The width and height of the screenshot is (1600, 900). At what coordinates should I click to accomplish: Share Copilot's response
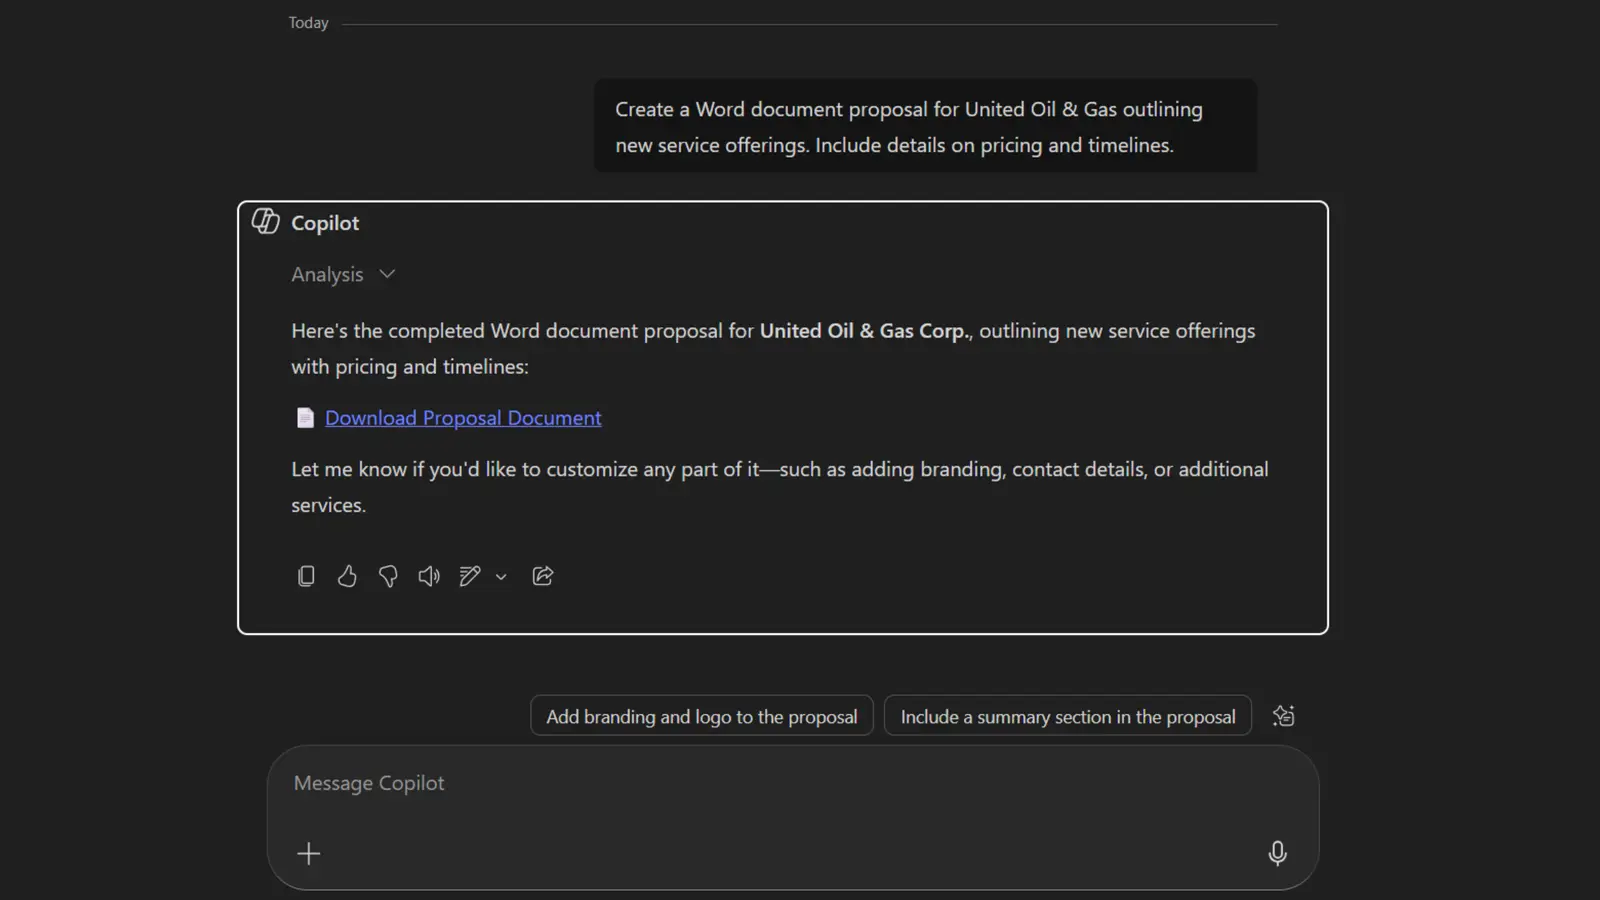click(543, 576)
